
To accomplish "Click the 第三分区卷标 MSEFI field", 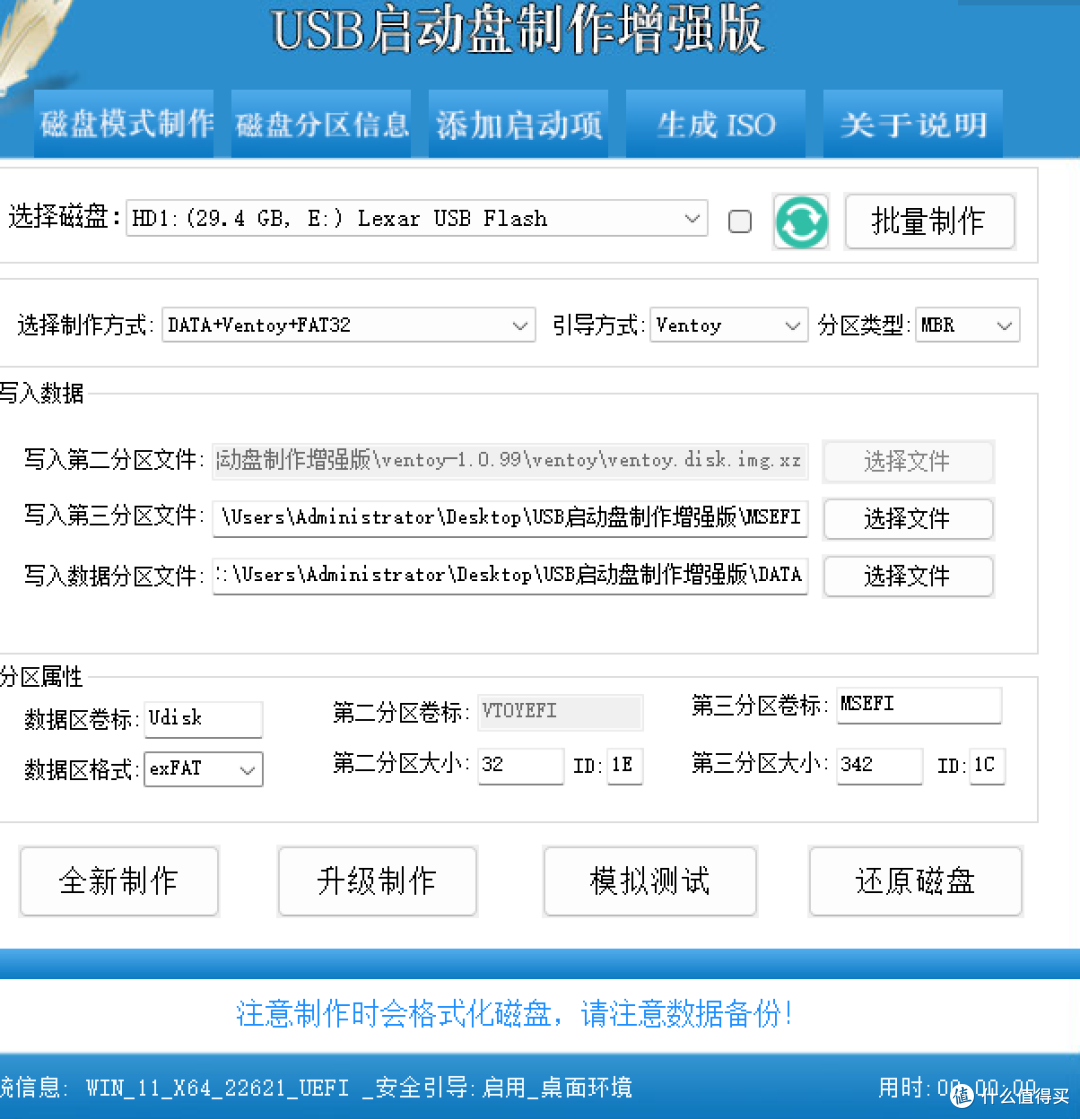I will 919,705.
